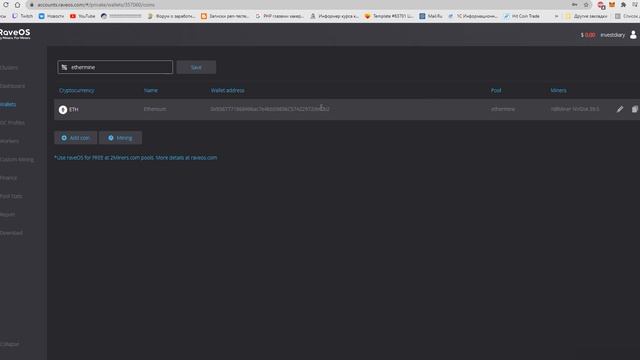Viewport: 640px width, 360px height.
Task: Open the 2Miners free pools promo link
Action: tap(136, 158)
